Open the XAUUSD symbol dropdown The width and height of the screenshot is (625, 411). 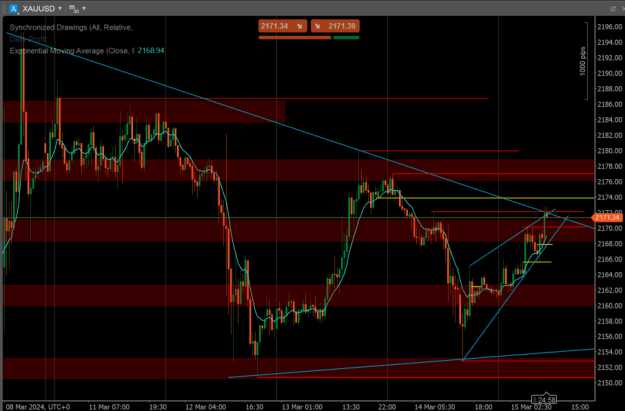point(60,8)
